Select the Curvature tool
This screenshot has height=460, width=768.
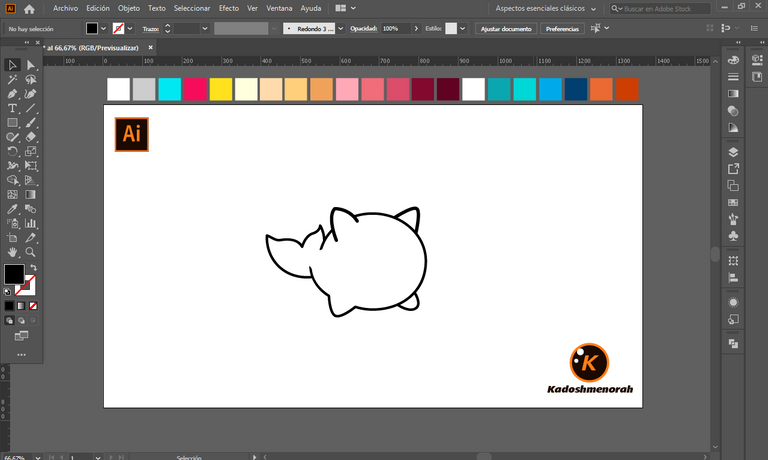(x=30, y=94)
